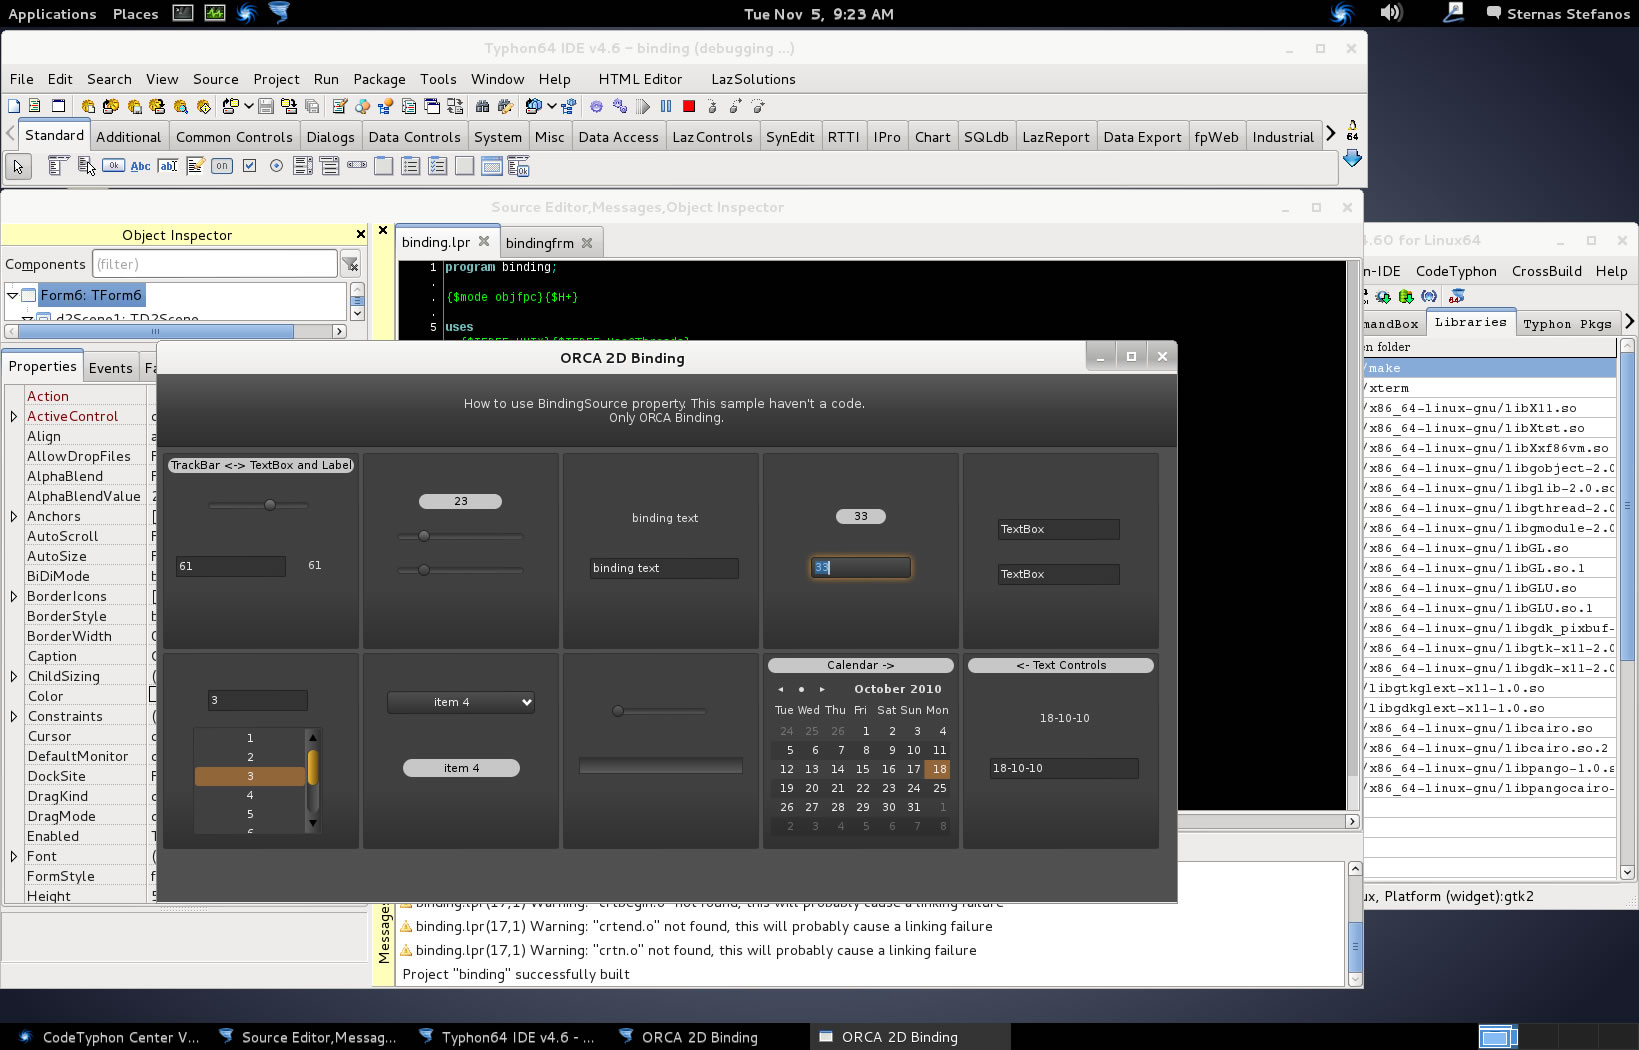Select the TEdit 'ab' component icon

click(168, 166)
